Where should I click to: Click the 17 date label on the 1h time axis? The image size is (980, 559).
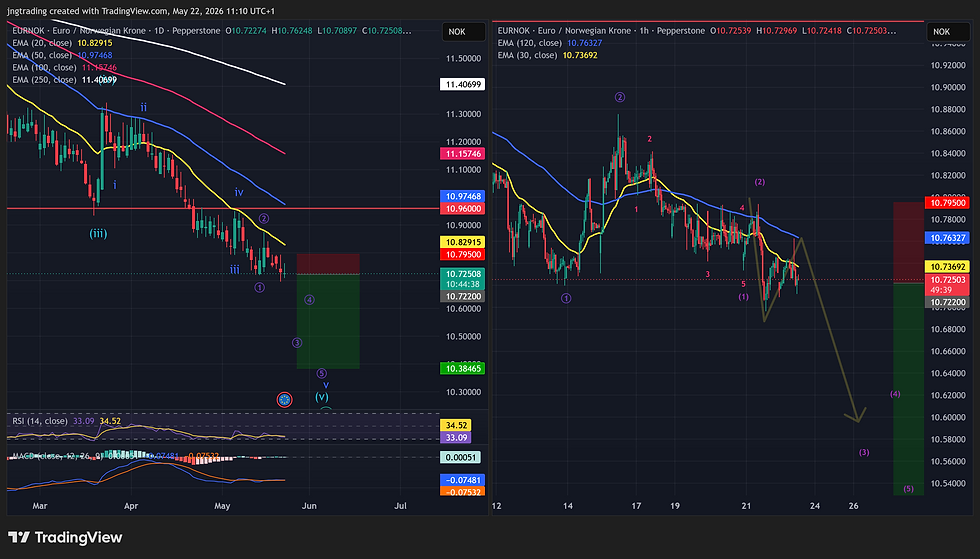tap(636, 506)
